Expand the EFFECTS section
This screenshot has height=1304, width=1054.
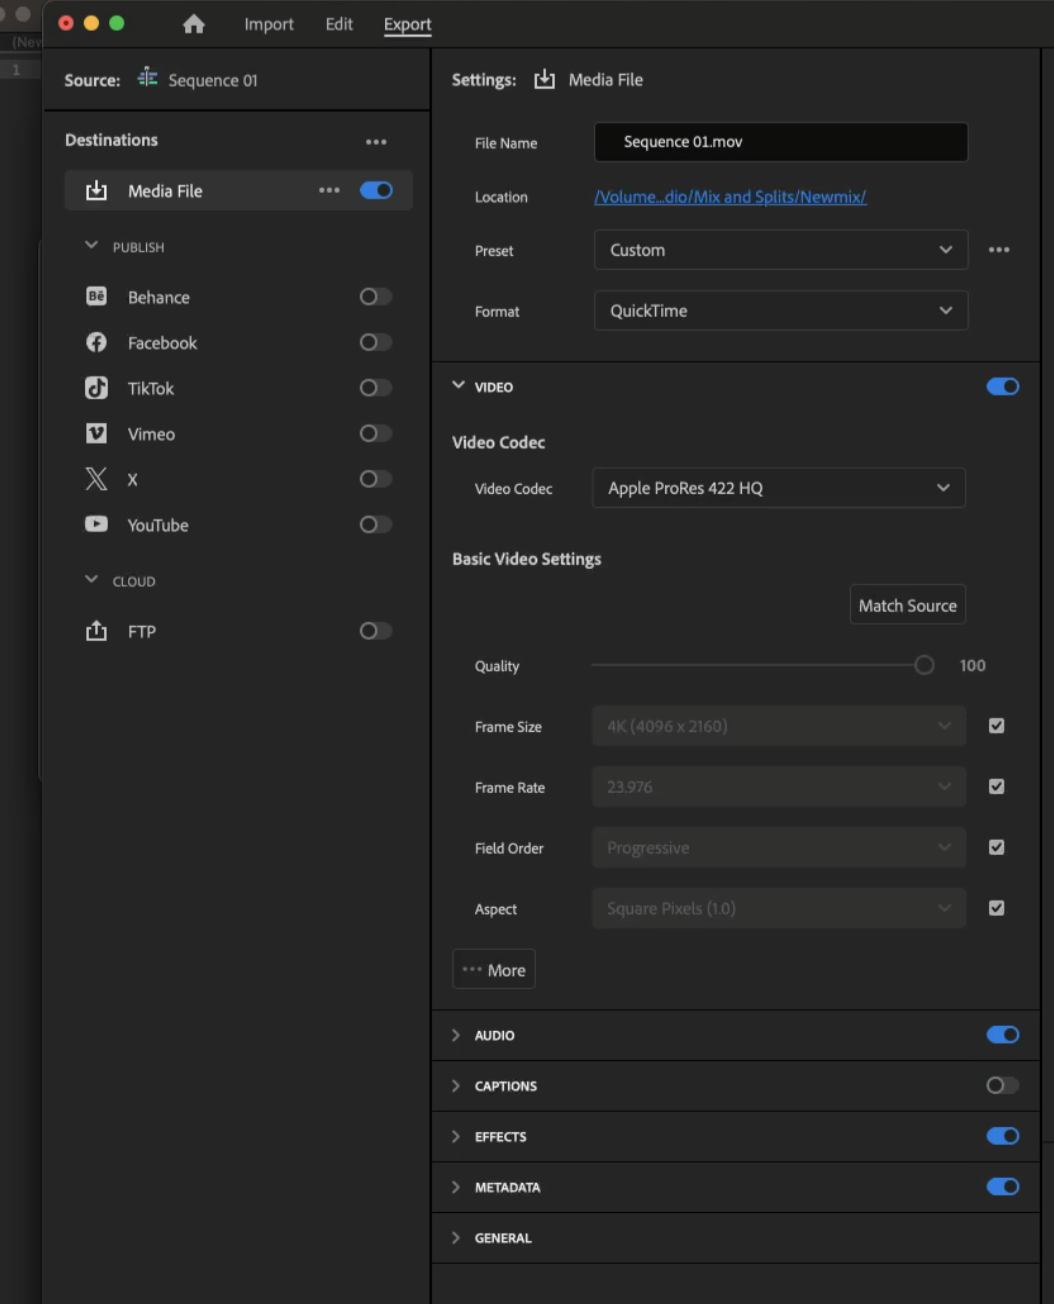click(456, 1136)
